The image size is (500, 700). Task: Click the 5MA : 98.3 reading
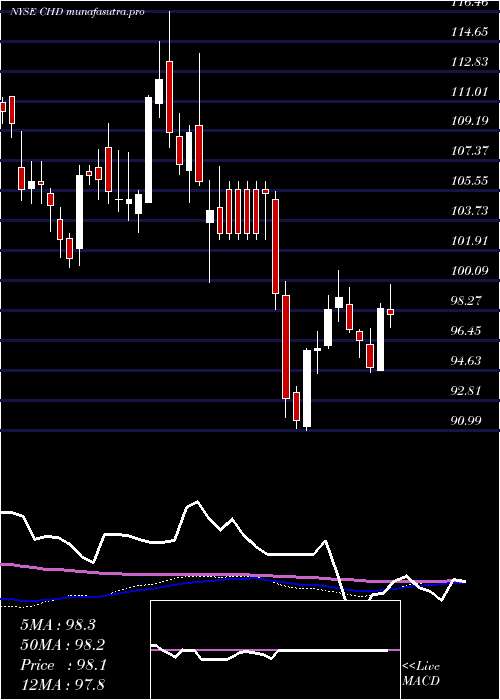point(58,625)
